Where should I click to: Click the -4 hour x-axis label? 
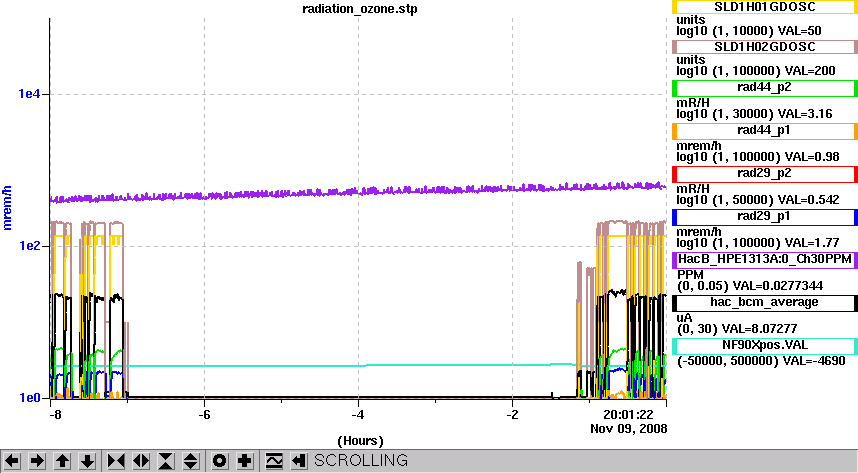coord(358,414)
